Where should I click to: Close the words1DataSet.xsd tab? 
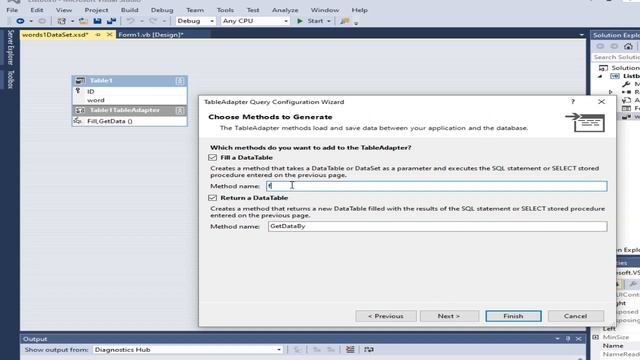pos(109,35)
